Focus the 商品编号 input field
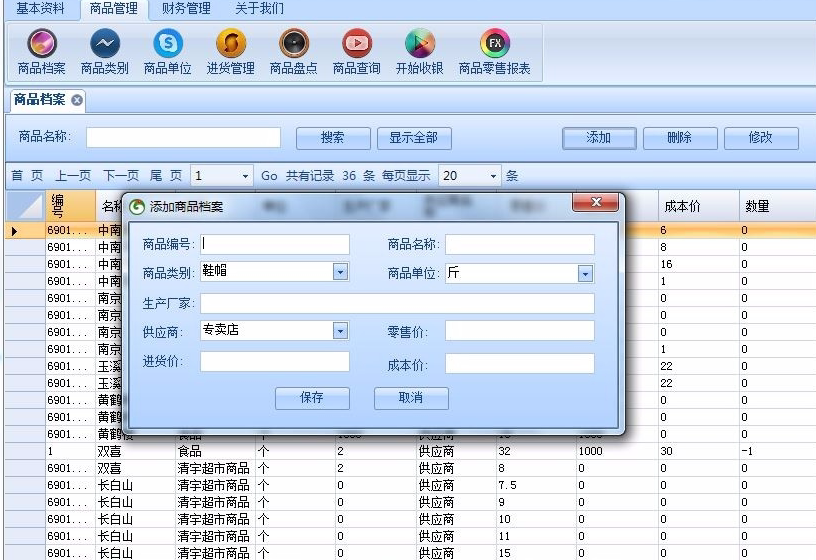The width and height of the screenshot is (816, 560). (x=275, y=244)
